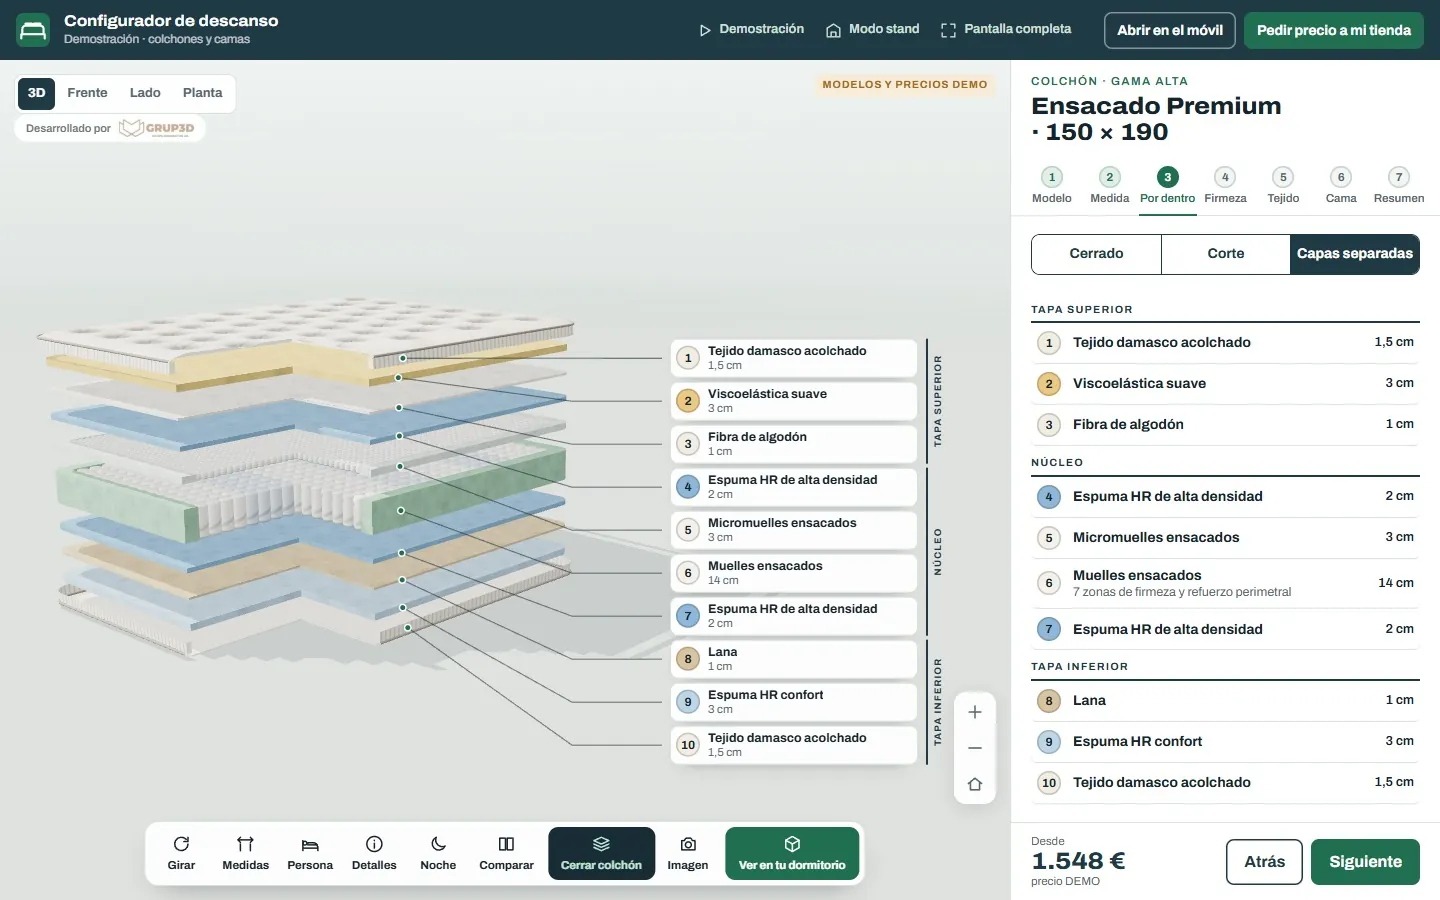Click Lana row in Tapa inferior list
The height and width of the screenshot is (900, 1440).
click(x=1225, y=701)
